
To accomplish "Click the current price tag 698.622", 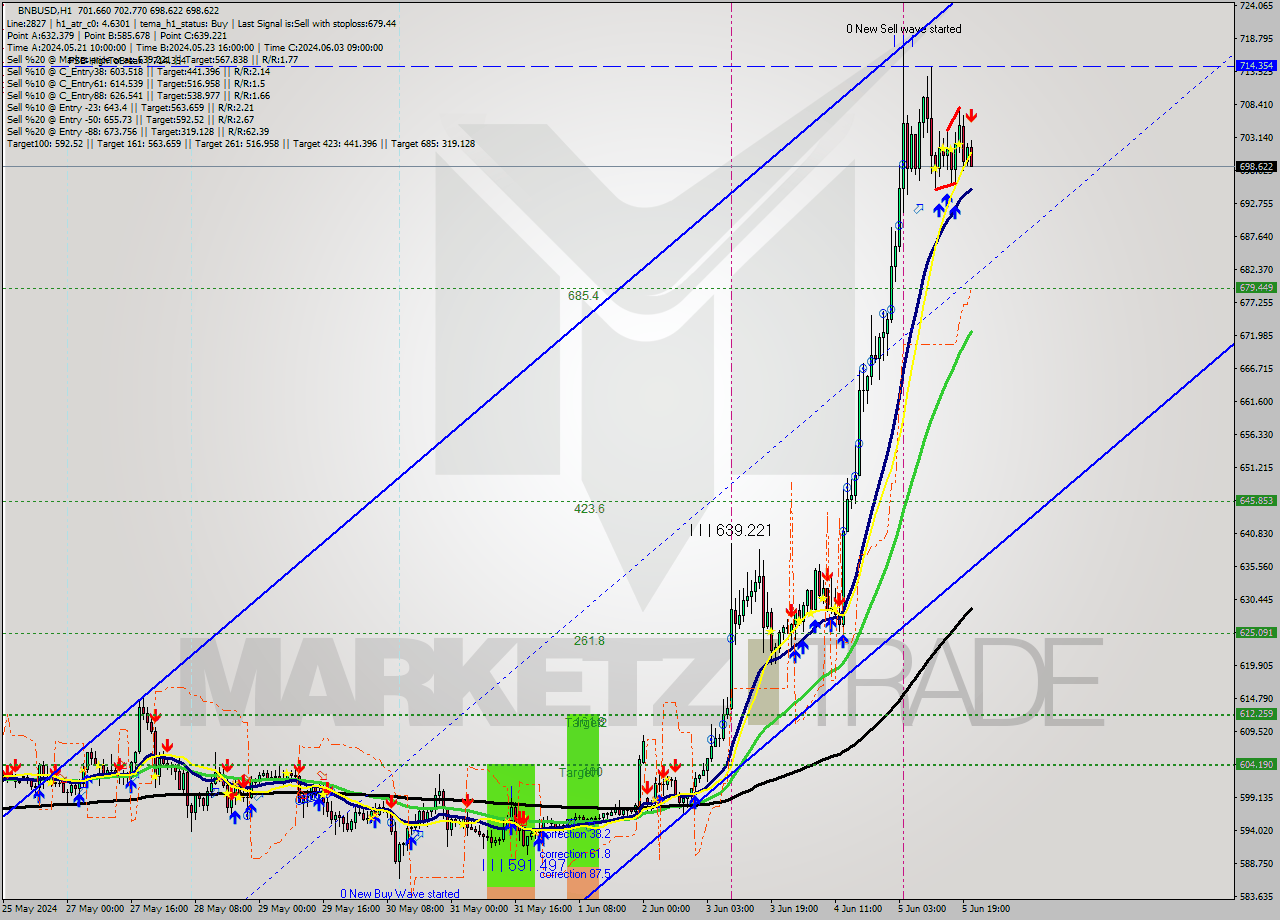I will pyautogui.click(x=1256, y=166).
